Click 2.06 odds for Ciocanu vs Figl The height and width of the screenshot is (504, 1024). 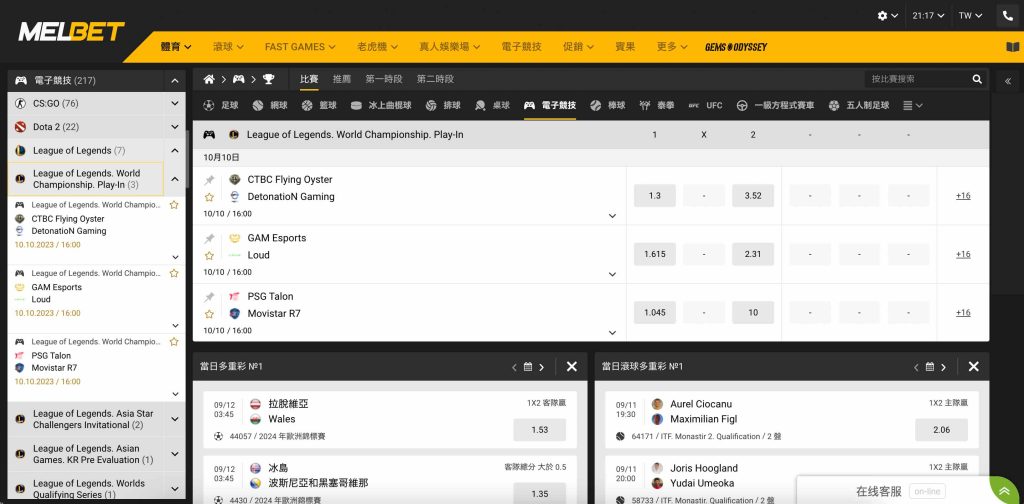point(941,430)
